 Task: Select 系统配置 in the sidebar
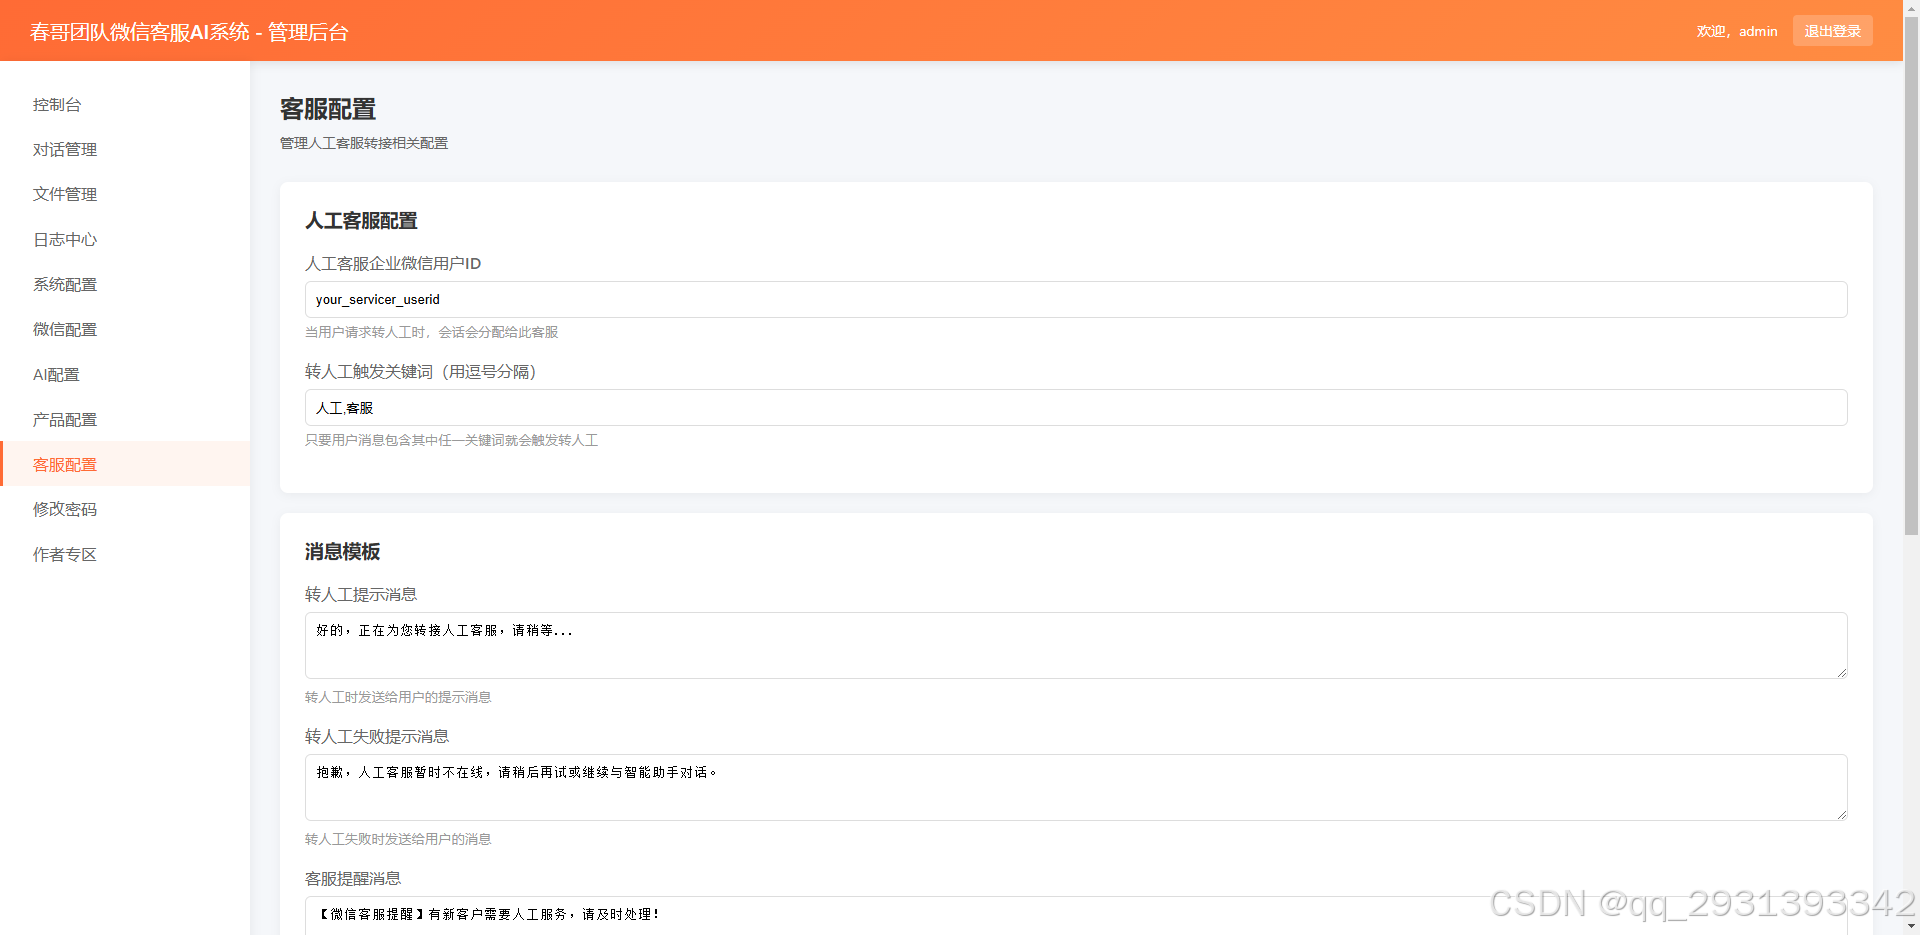[125, 284]
